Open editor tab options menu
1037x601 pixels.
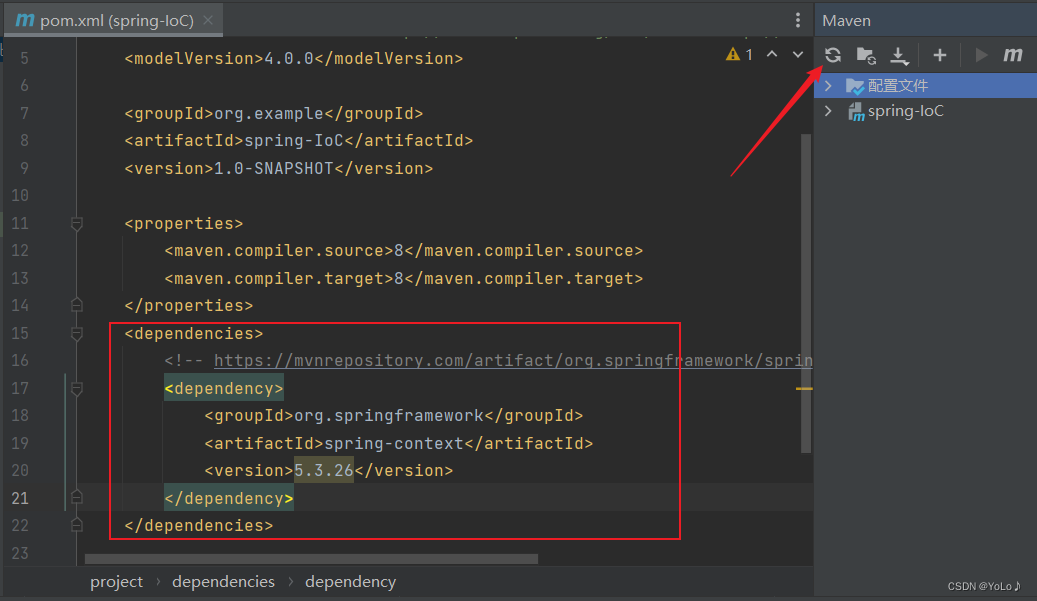tap(798, 20)
